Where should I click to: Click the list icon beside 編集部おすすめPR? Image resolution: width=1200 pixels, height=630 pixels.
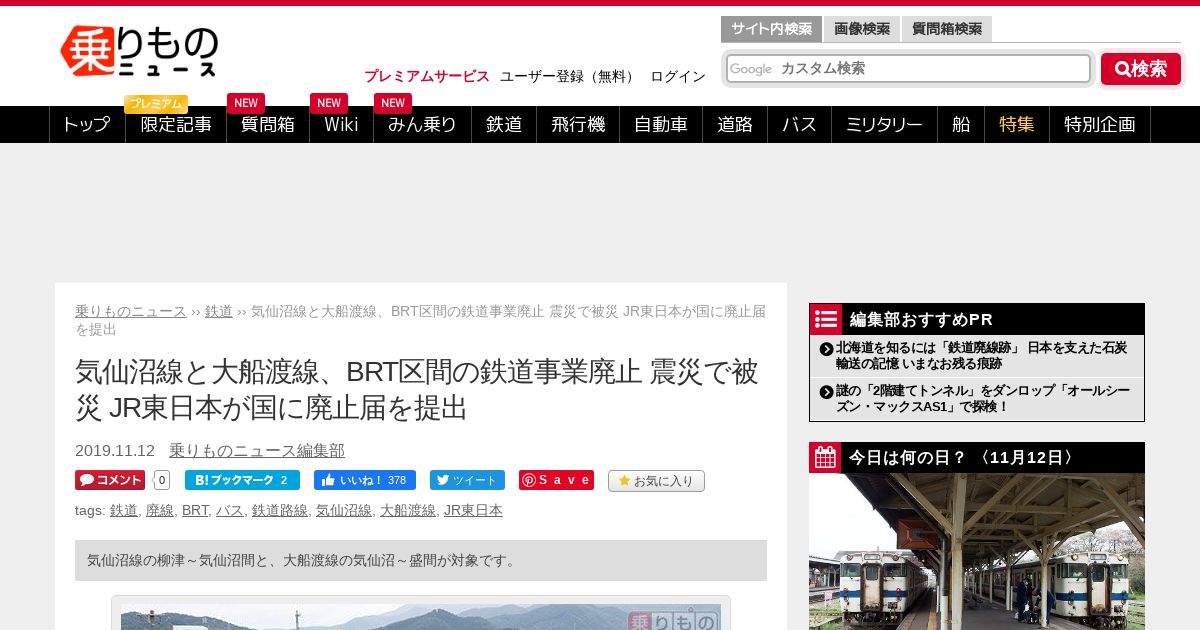(x=826, y=319)
